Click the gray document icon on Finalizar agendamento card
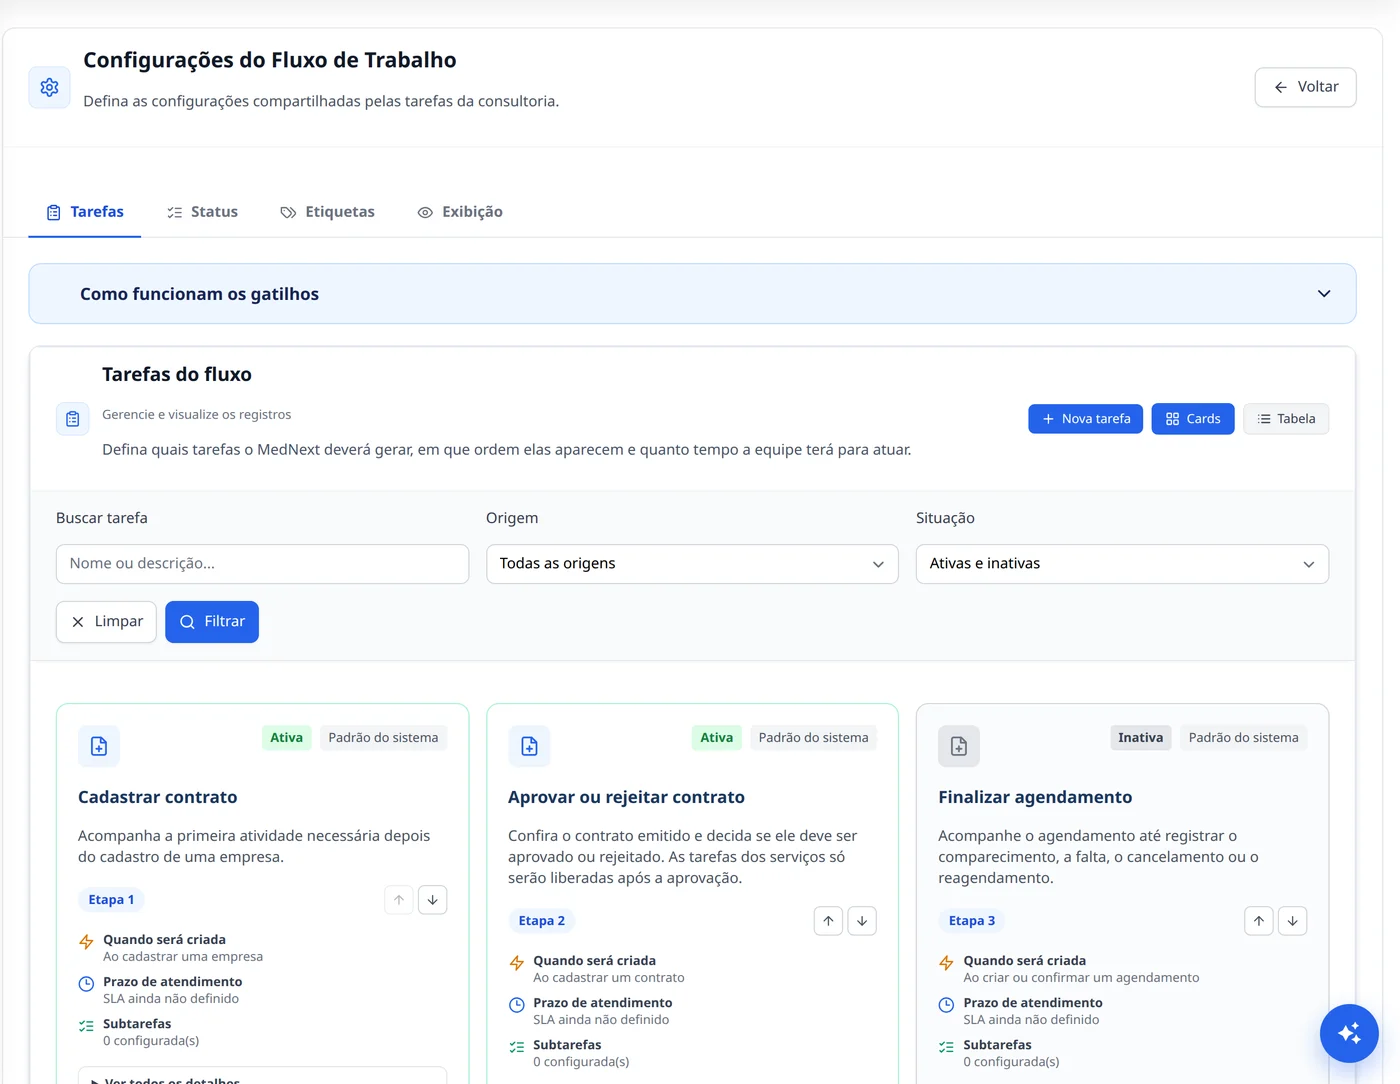The width and height of the screenshot is (1400, 1084). [x=959, y=746]
